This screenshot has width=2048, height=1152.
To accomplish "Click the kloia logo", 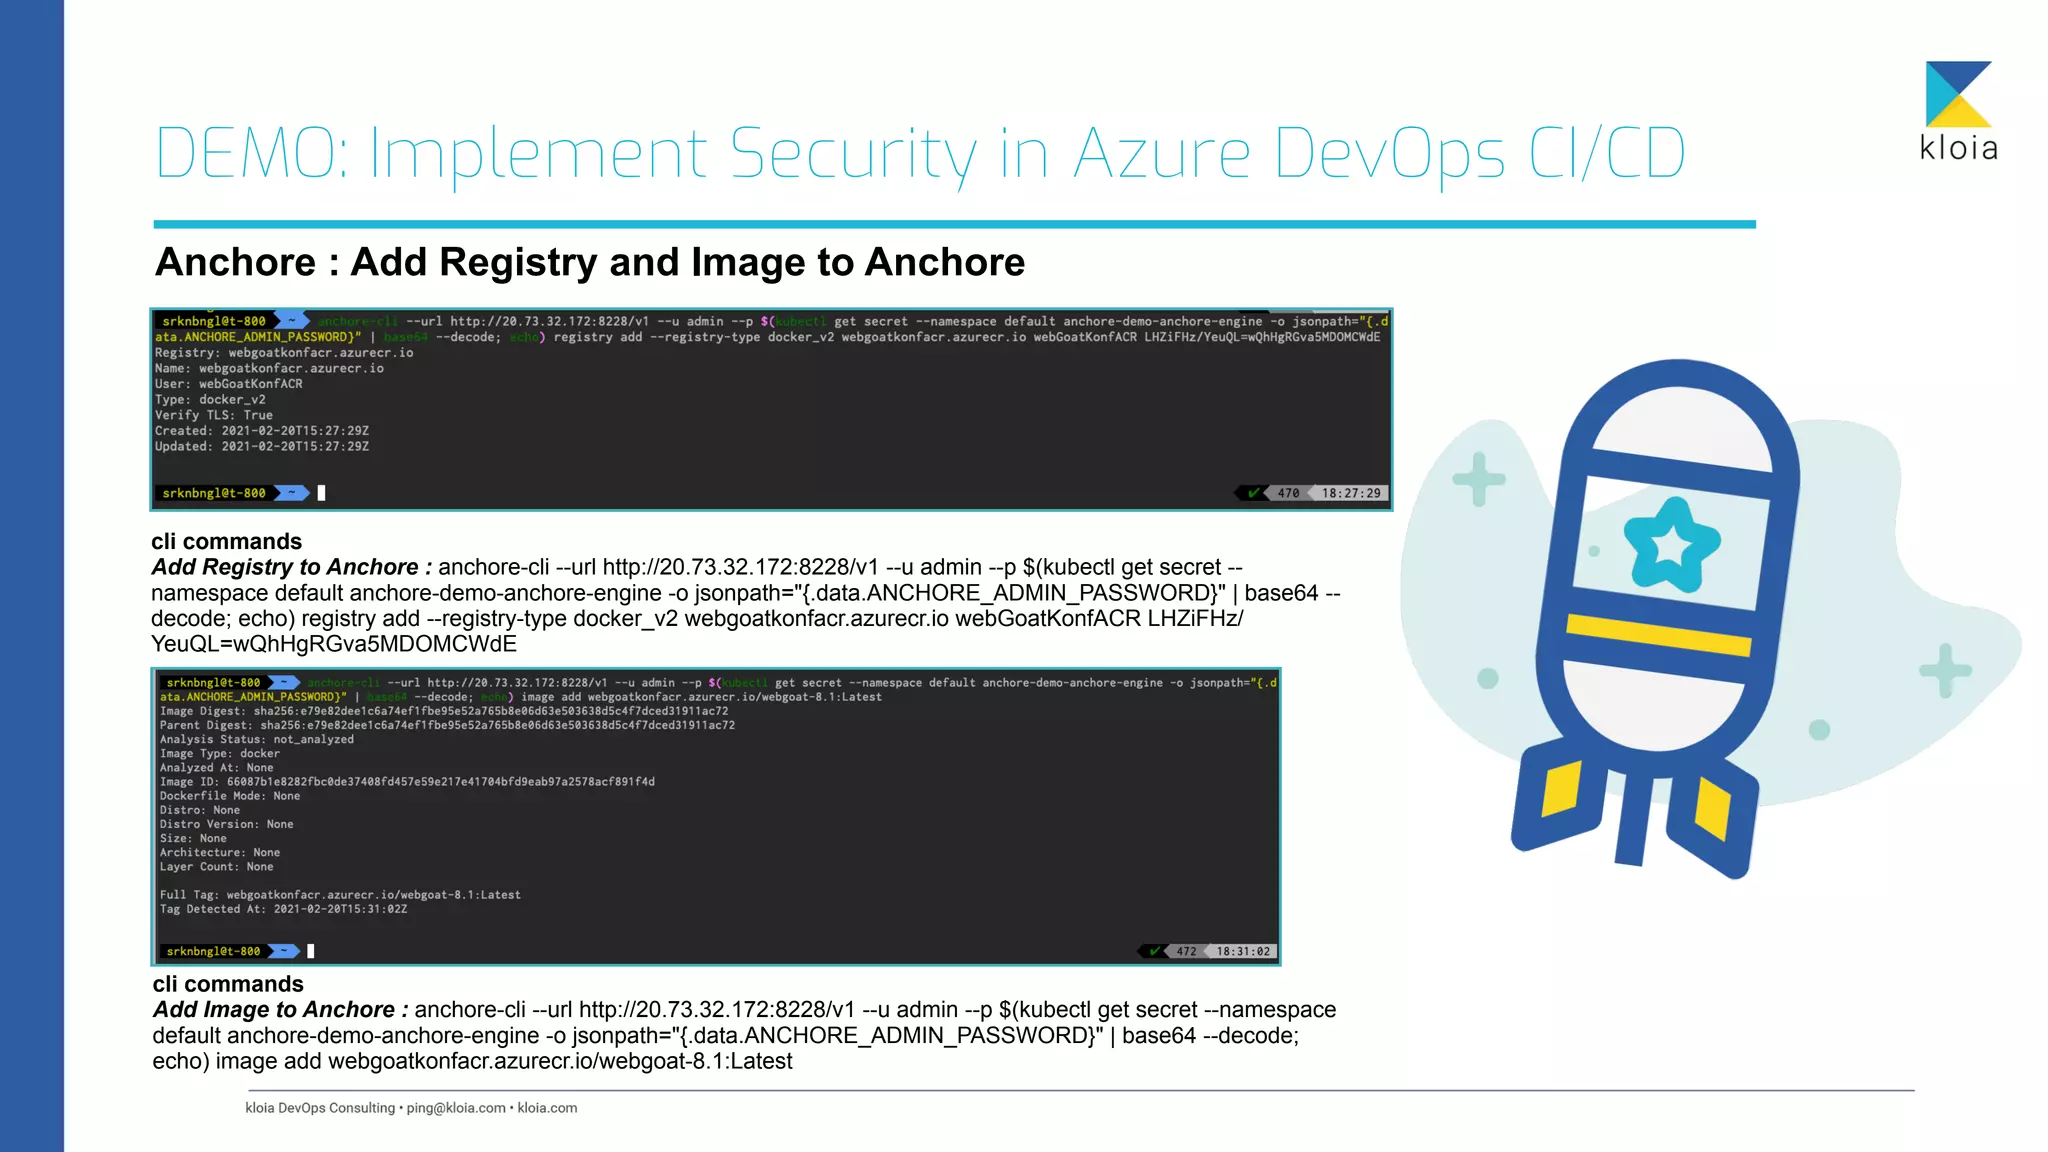I will (x=1958, y=111).
